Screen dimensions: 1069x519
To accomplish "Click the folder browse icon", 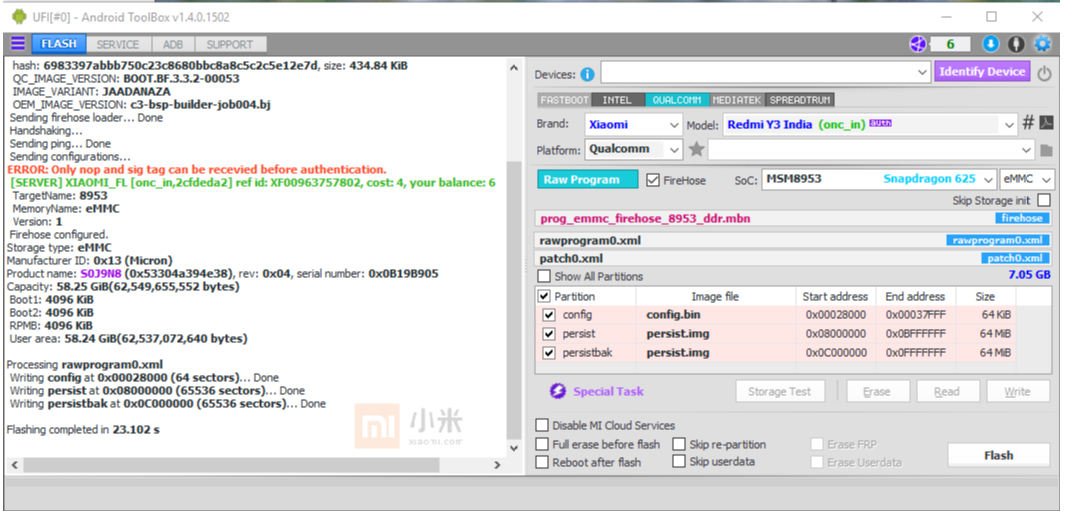I will pos(1046,150).
